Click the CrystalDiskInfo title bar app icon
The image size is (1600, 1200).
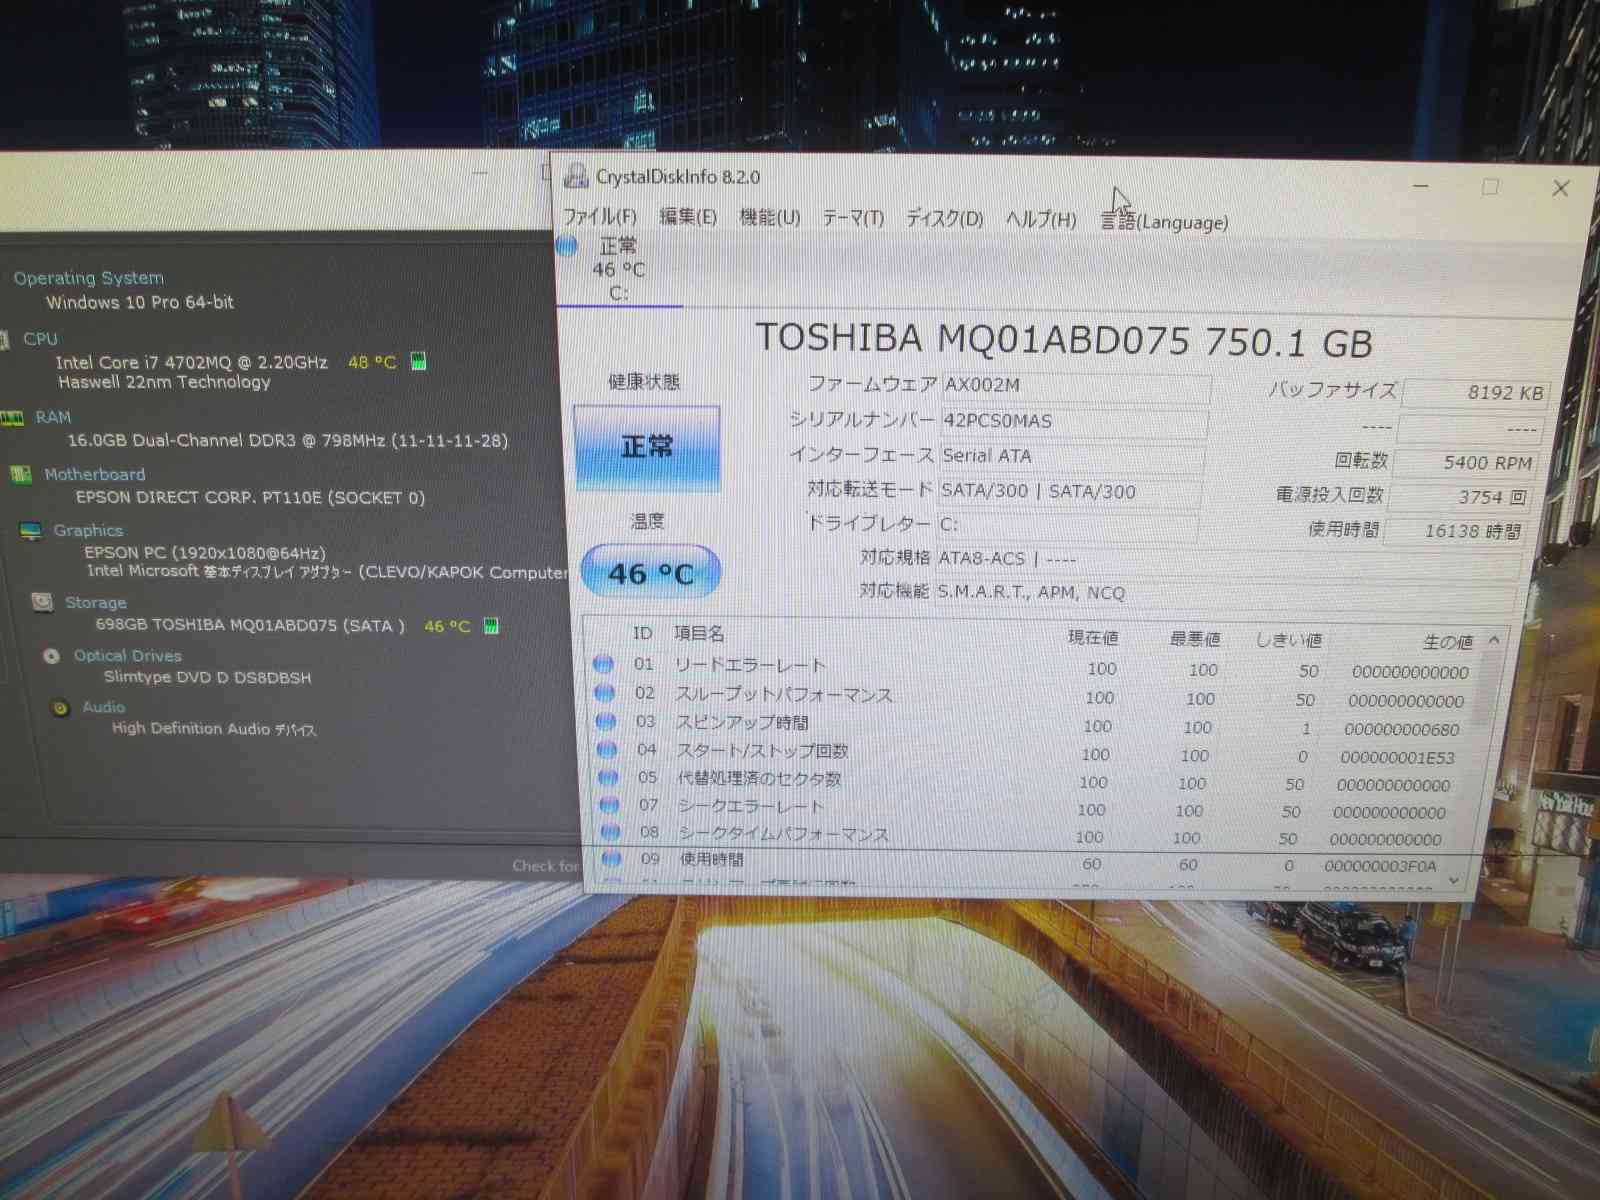point(575,177)
